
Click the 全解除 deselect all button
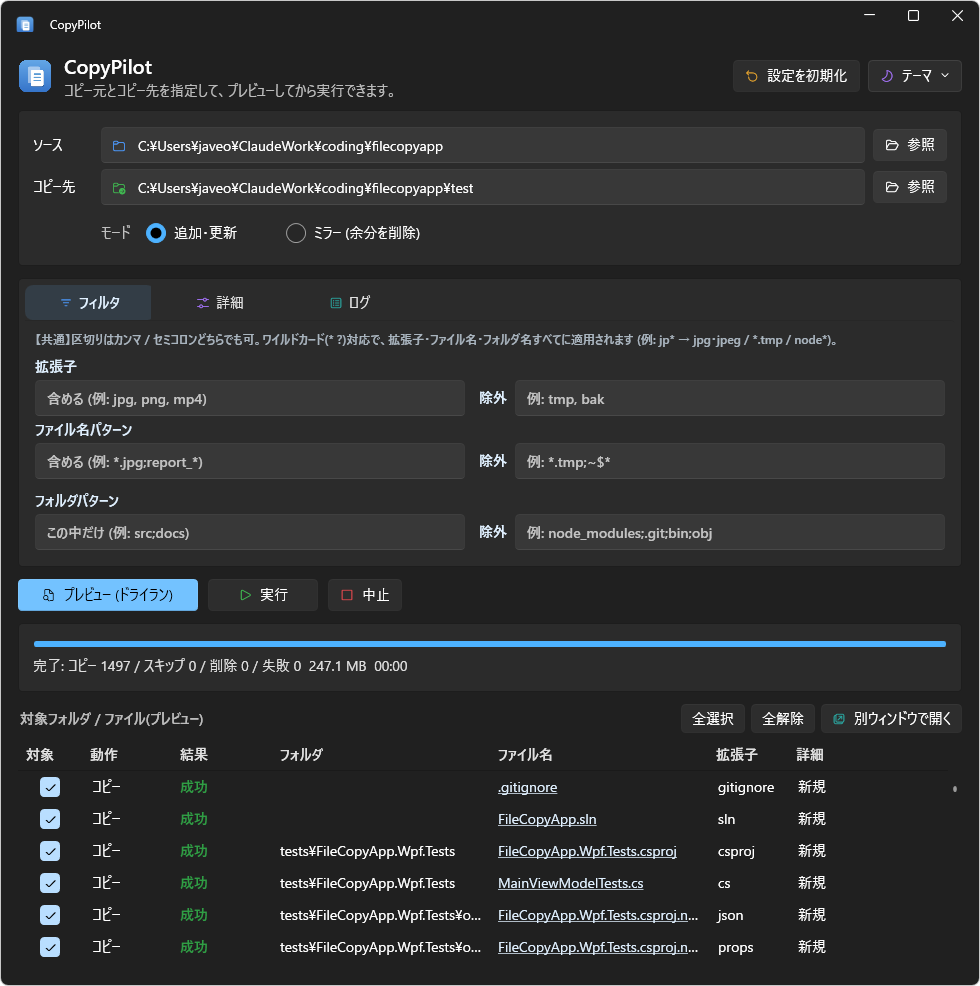[x=782, y=719]
